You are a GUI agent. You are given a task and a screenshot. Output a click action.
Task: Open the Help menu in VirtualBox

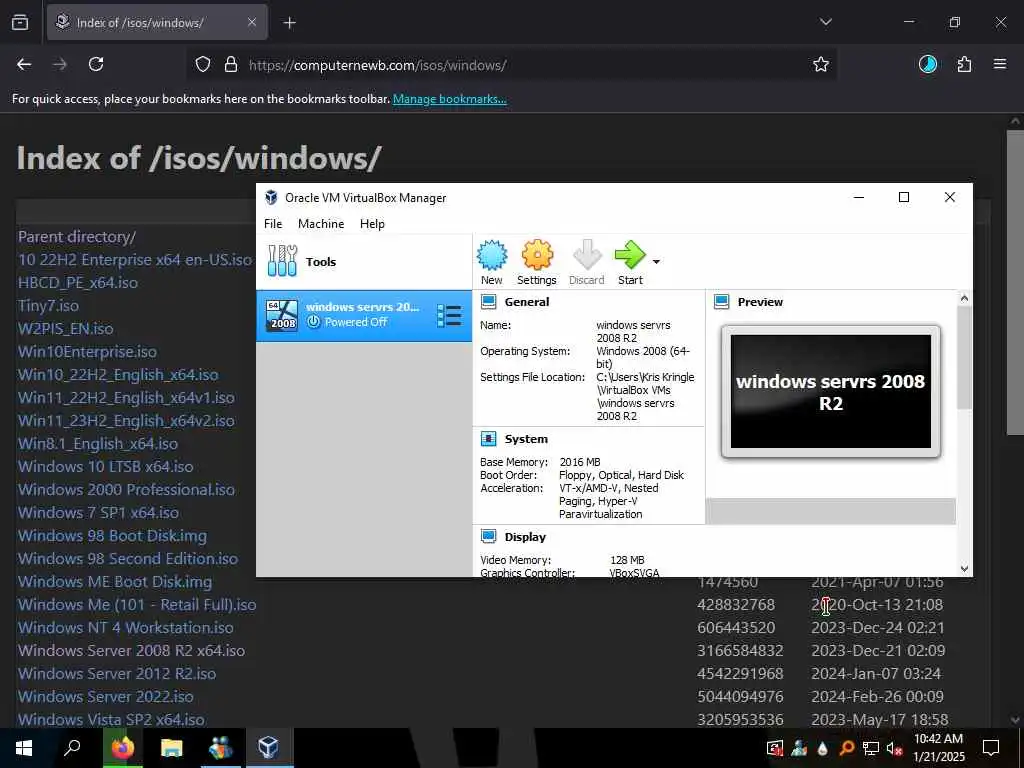tap(372, 223)
